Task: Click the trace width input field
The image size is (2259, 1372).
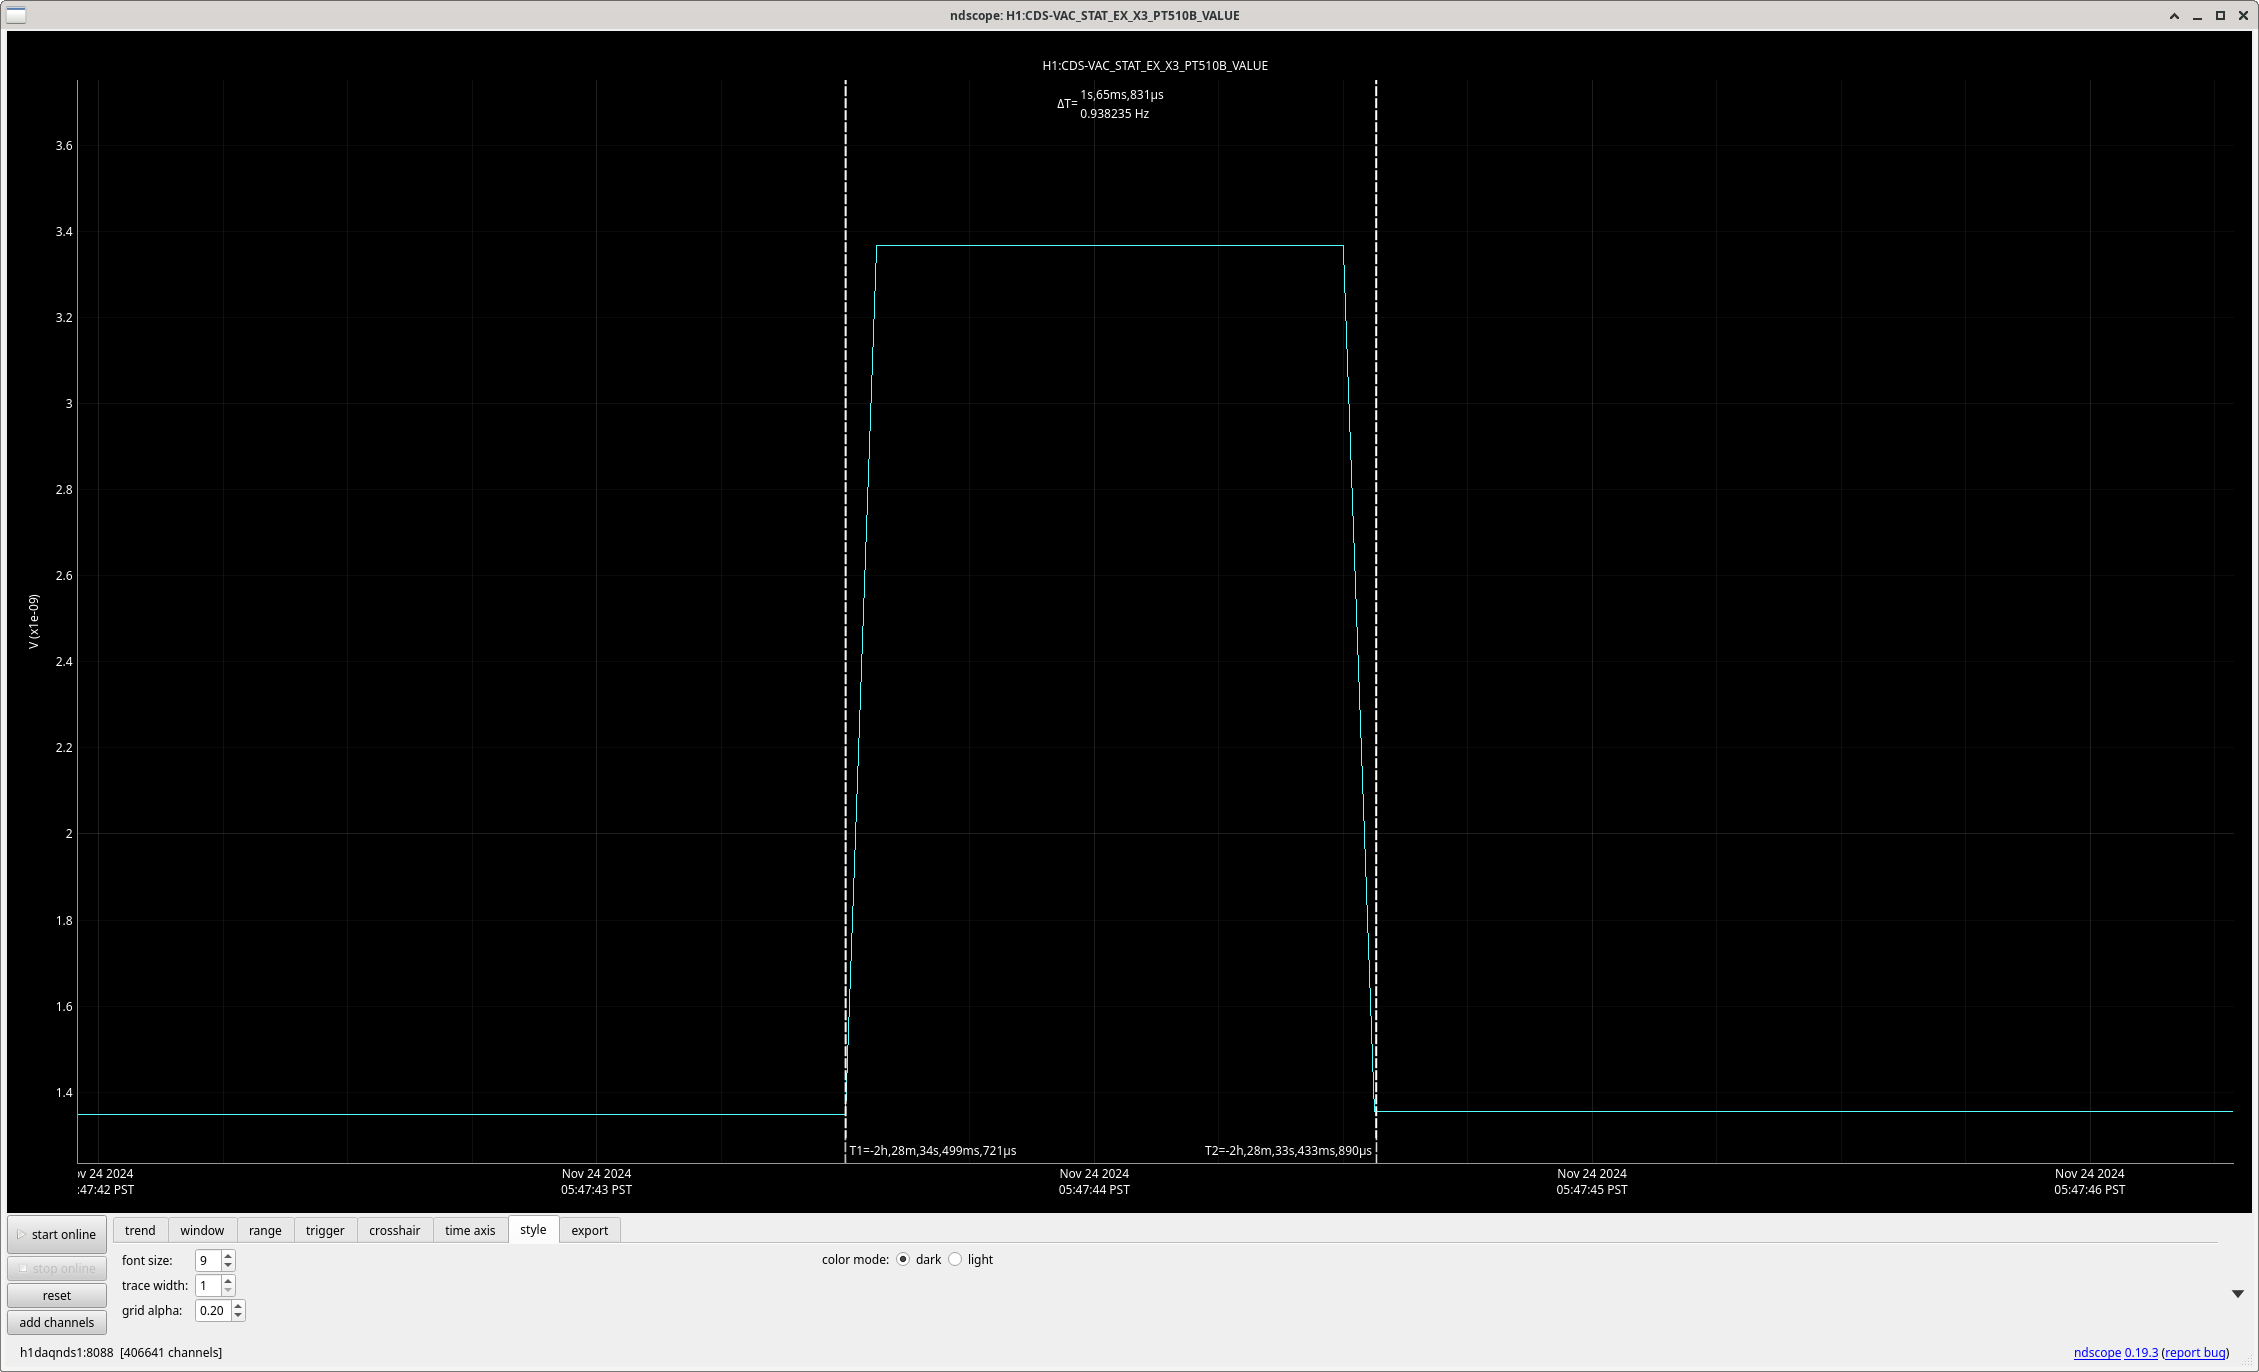Action: point(208,1285)
